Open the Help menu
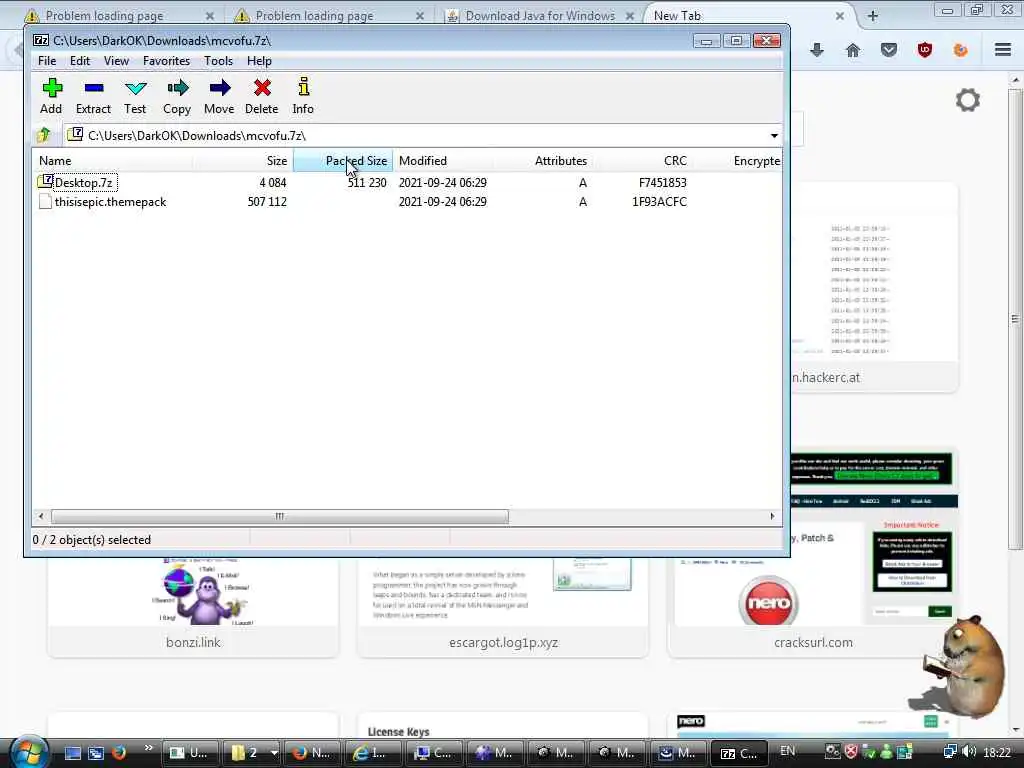 [x=259, y=61]
